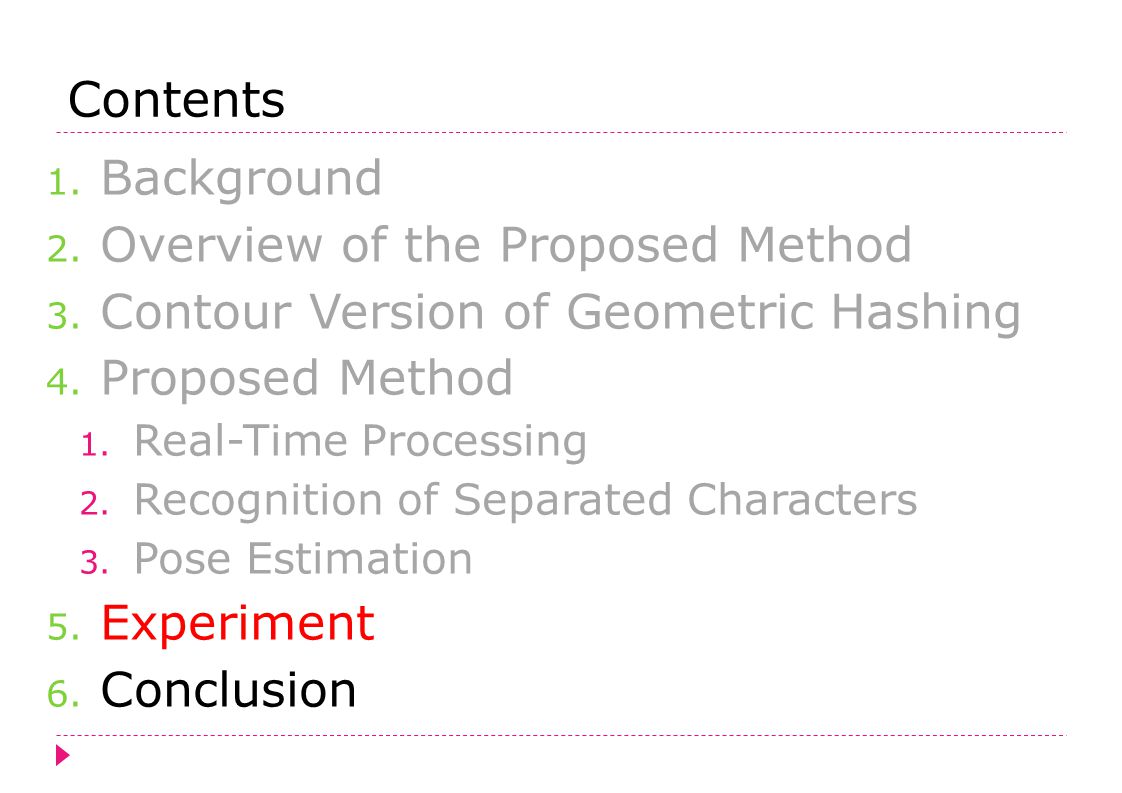1122x793 pixels.
Task: Click the Background list item
Action: 242,179
